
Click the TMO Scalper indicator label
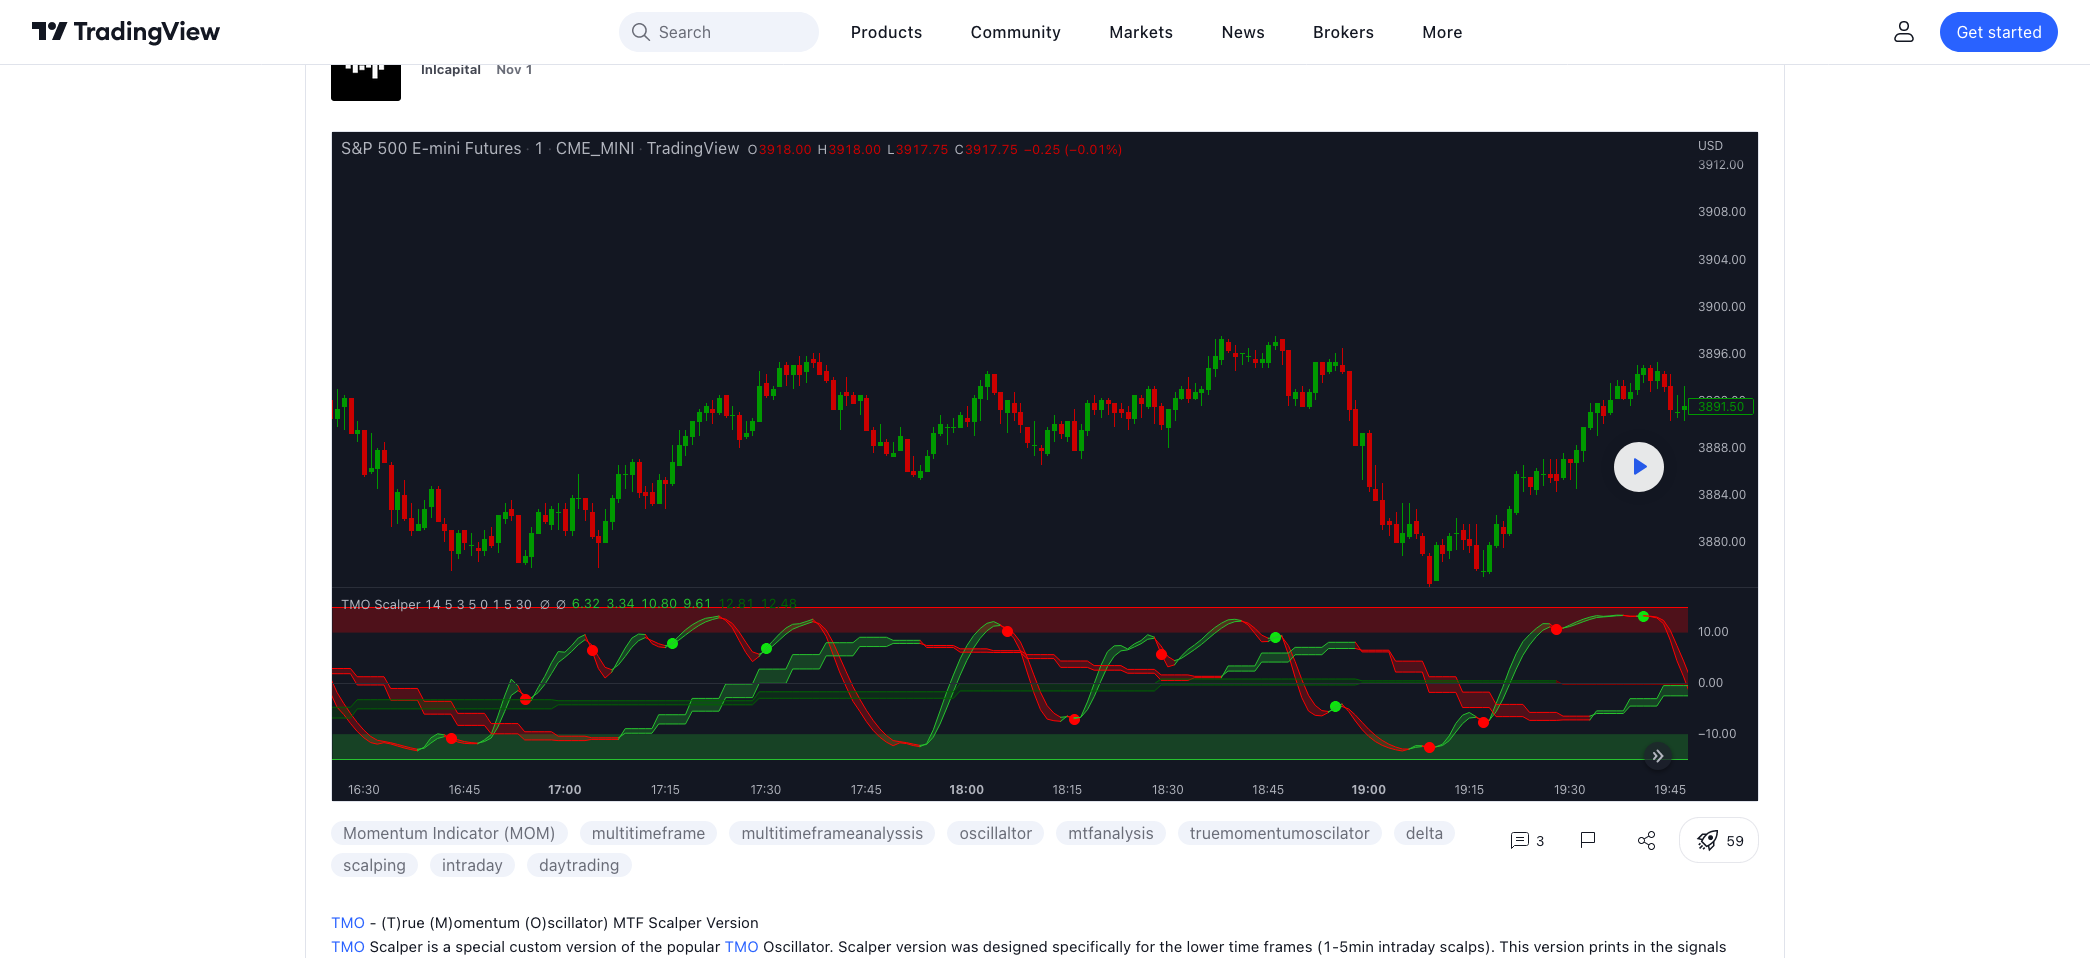(381, 604)
